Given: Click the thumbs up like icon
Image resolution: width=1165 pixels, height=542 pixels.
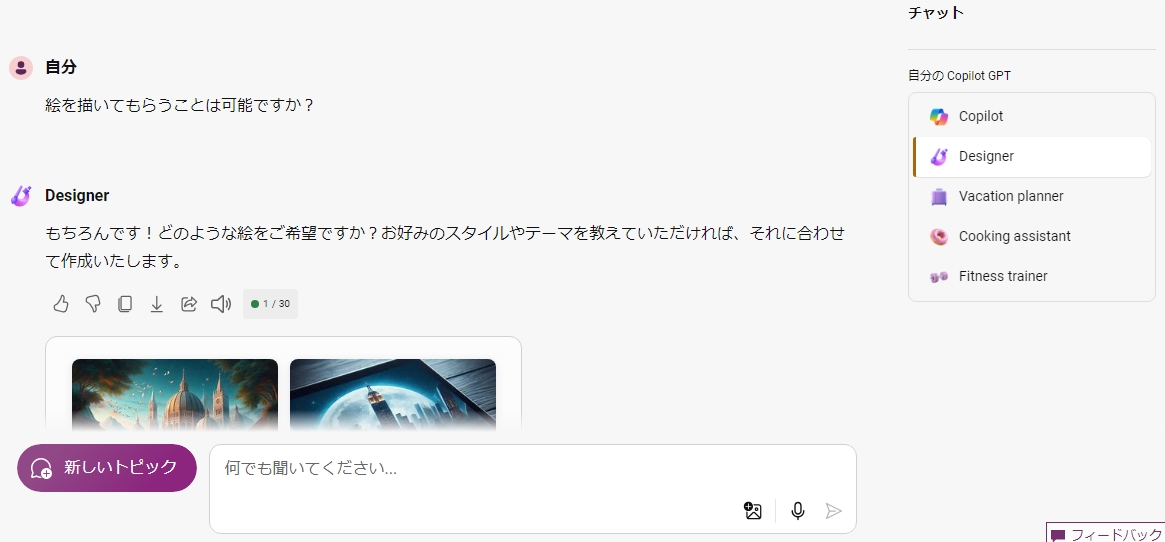Looking at the screenshot, I should (61, 303).
